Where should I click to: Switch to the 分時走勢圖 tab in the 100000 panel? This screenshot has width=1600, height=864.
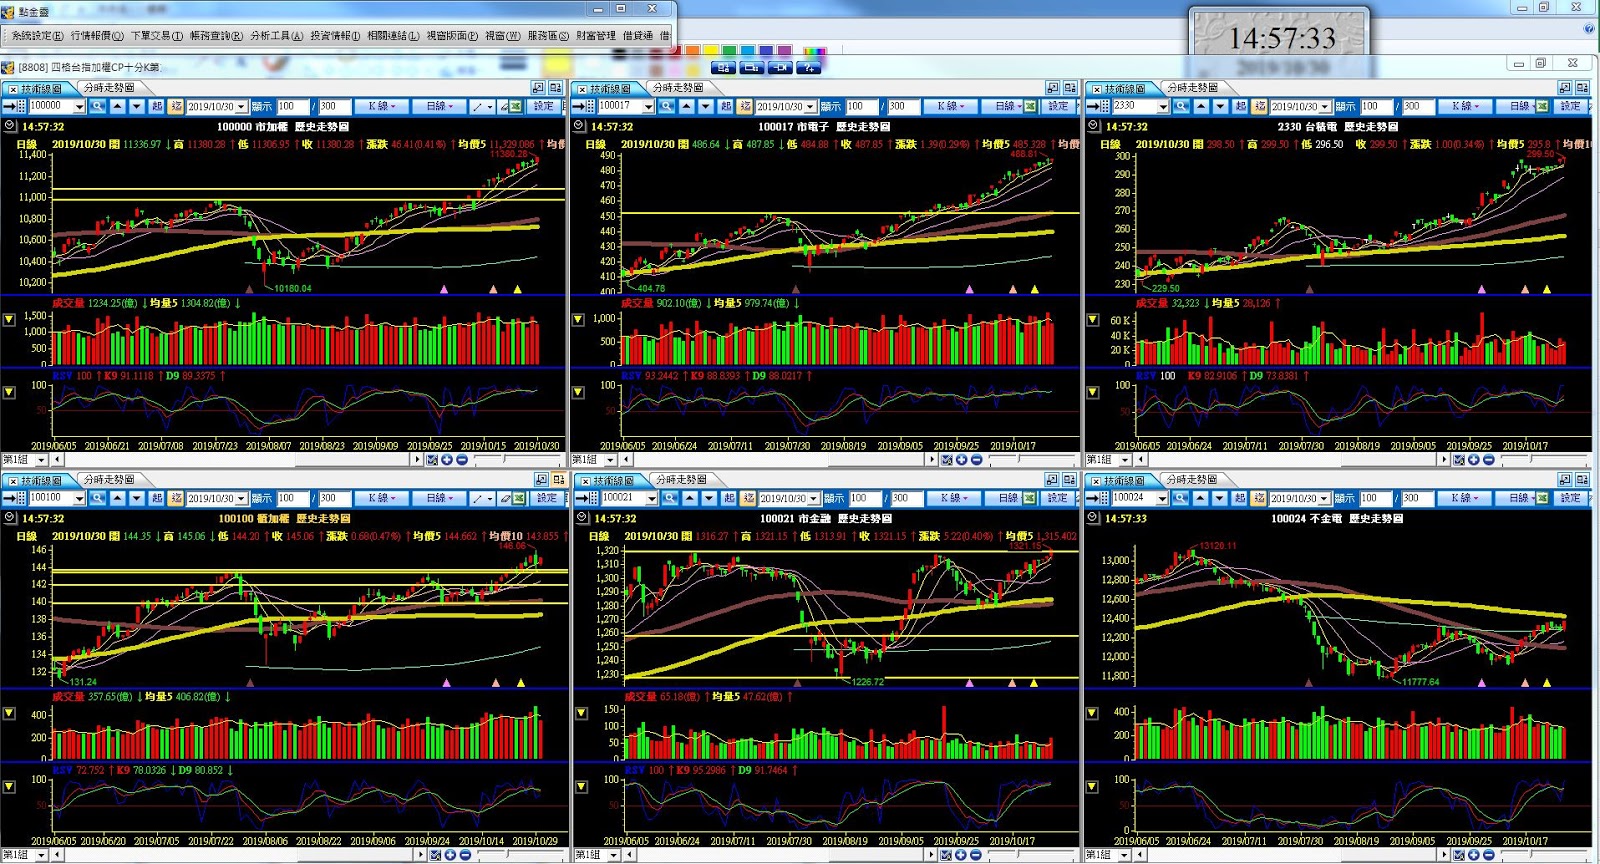point(109,88)
